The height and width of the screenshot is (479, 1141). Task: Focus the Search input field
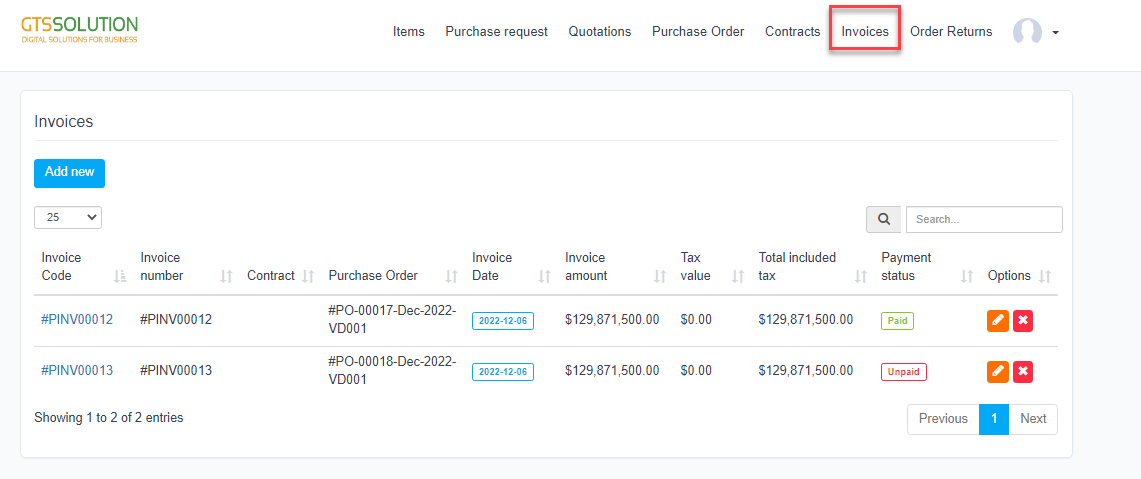[x=983, y=219]
